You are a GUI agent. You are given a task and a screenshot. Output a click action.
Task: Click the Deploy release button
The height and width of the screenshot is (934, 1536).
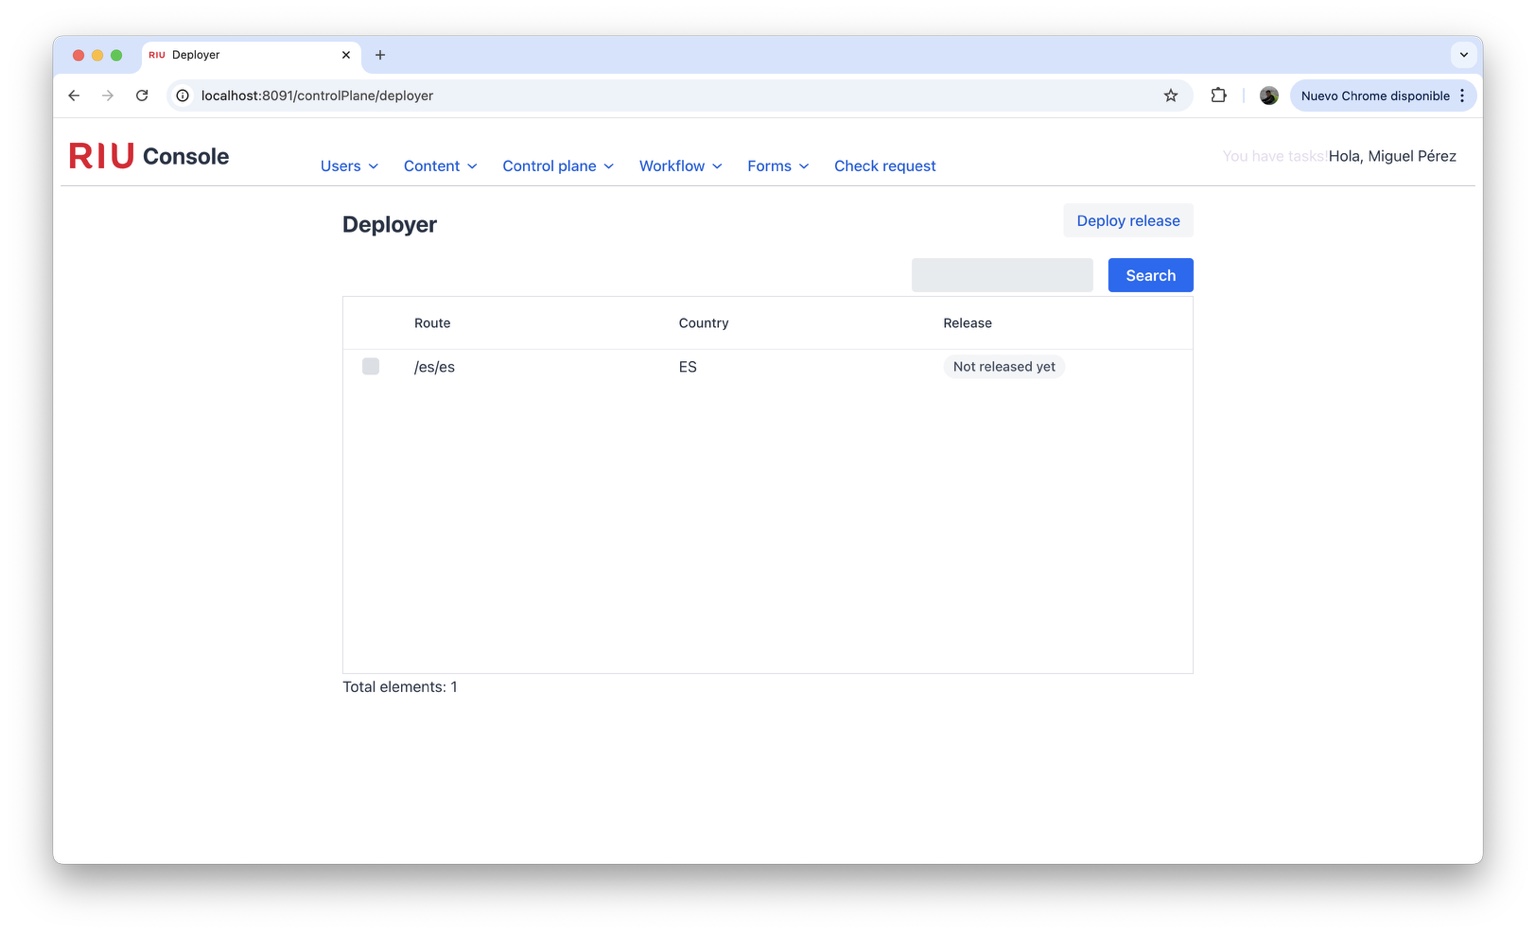click(1127, 221)
